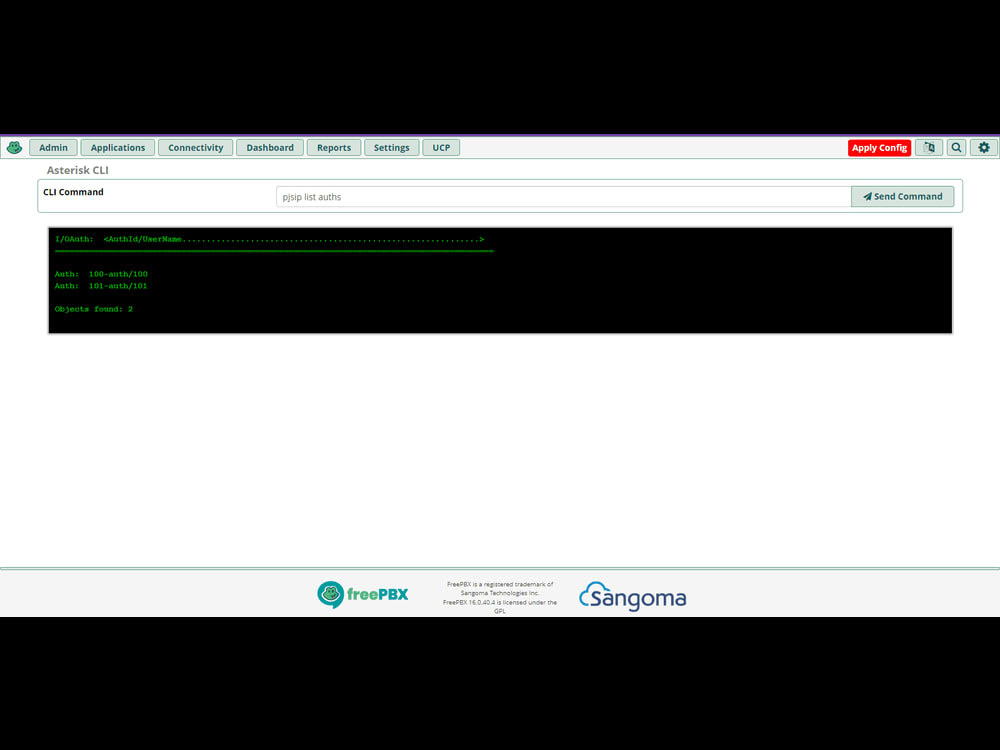Open the Applications menu

[x=117, y=147]
